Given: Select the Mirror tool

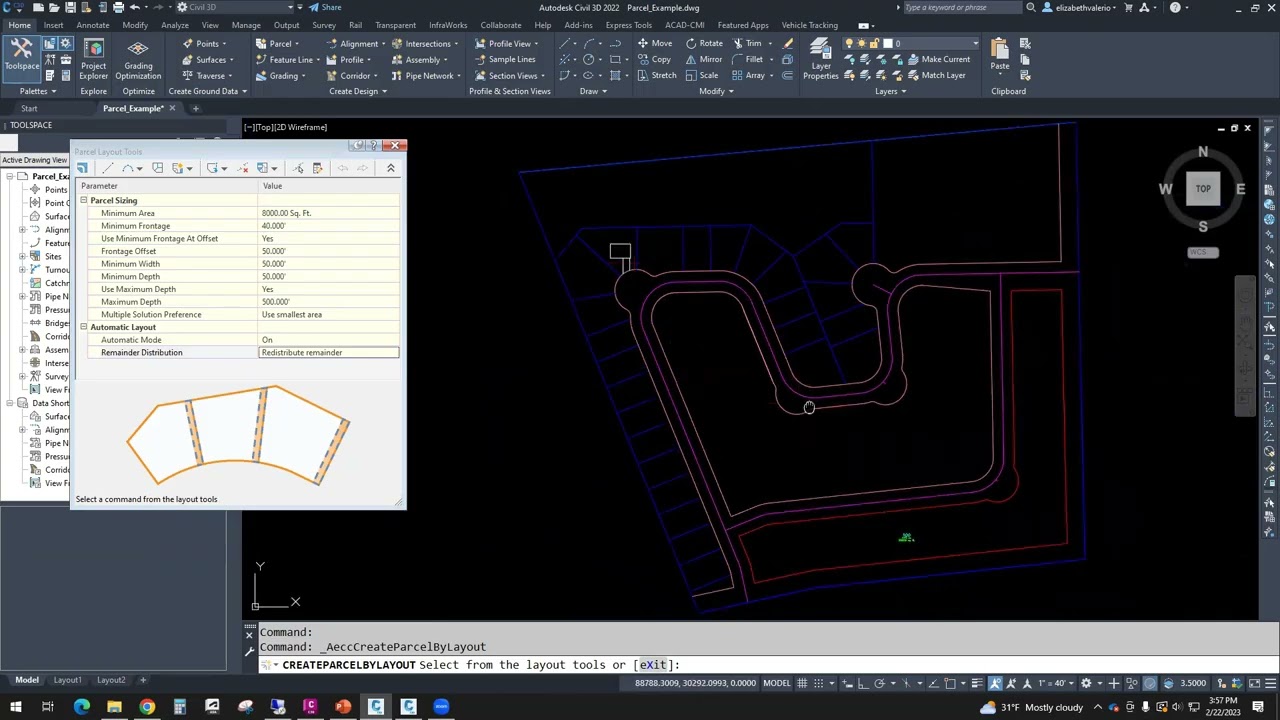Looking at the screenshot, I should [703, 59].
